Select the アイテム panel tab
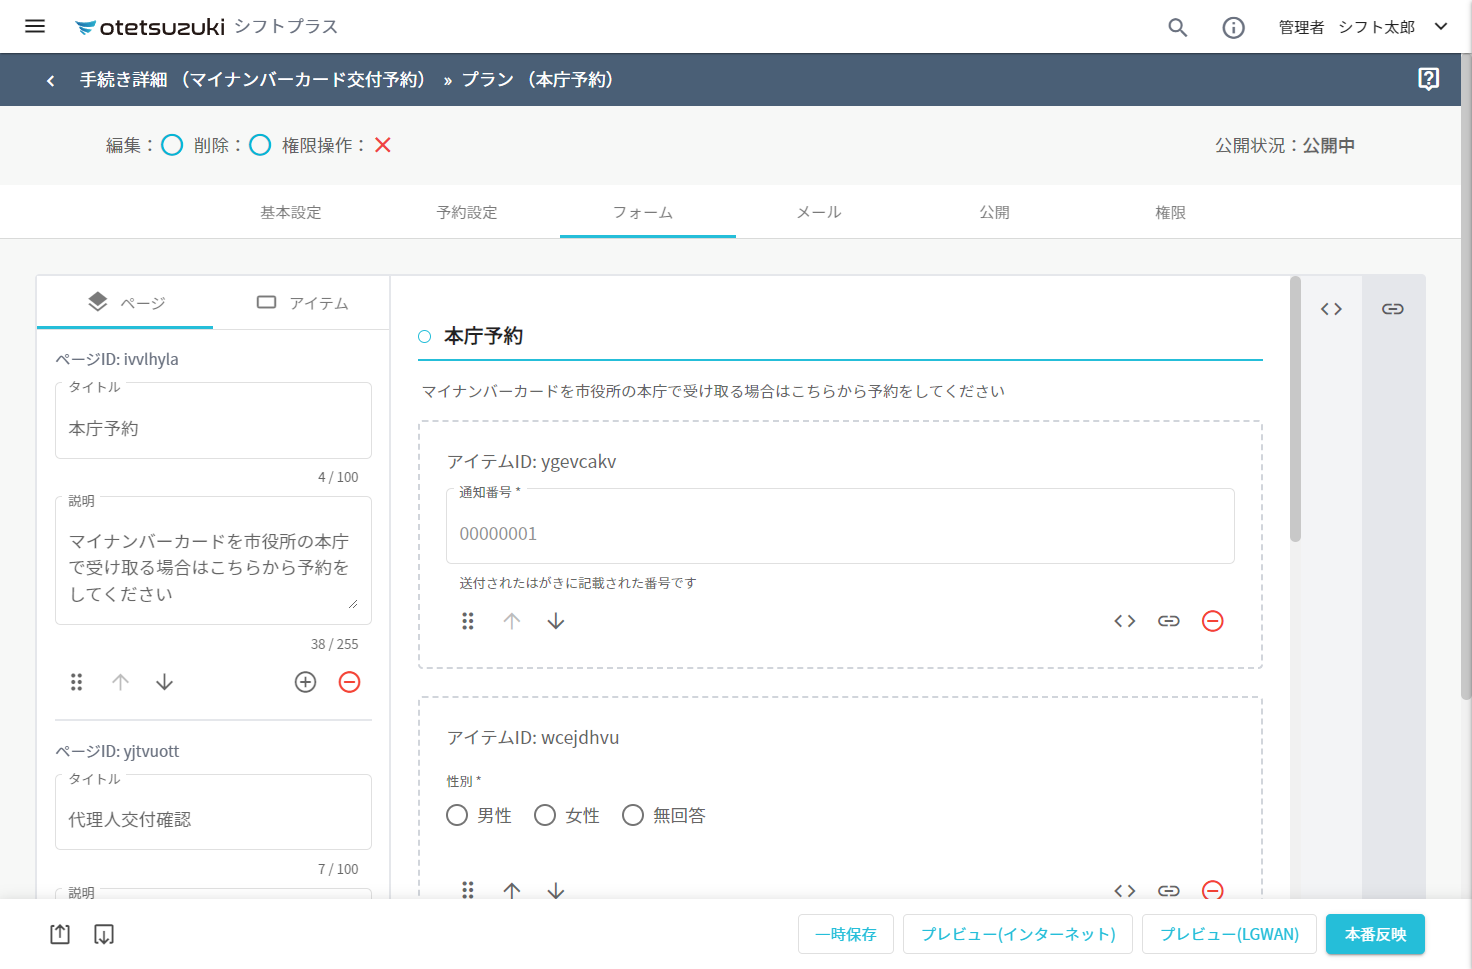The image size is (1472, 969). (x=301, y=302)
